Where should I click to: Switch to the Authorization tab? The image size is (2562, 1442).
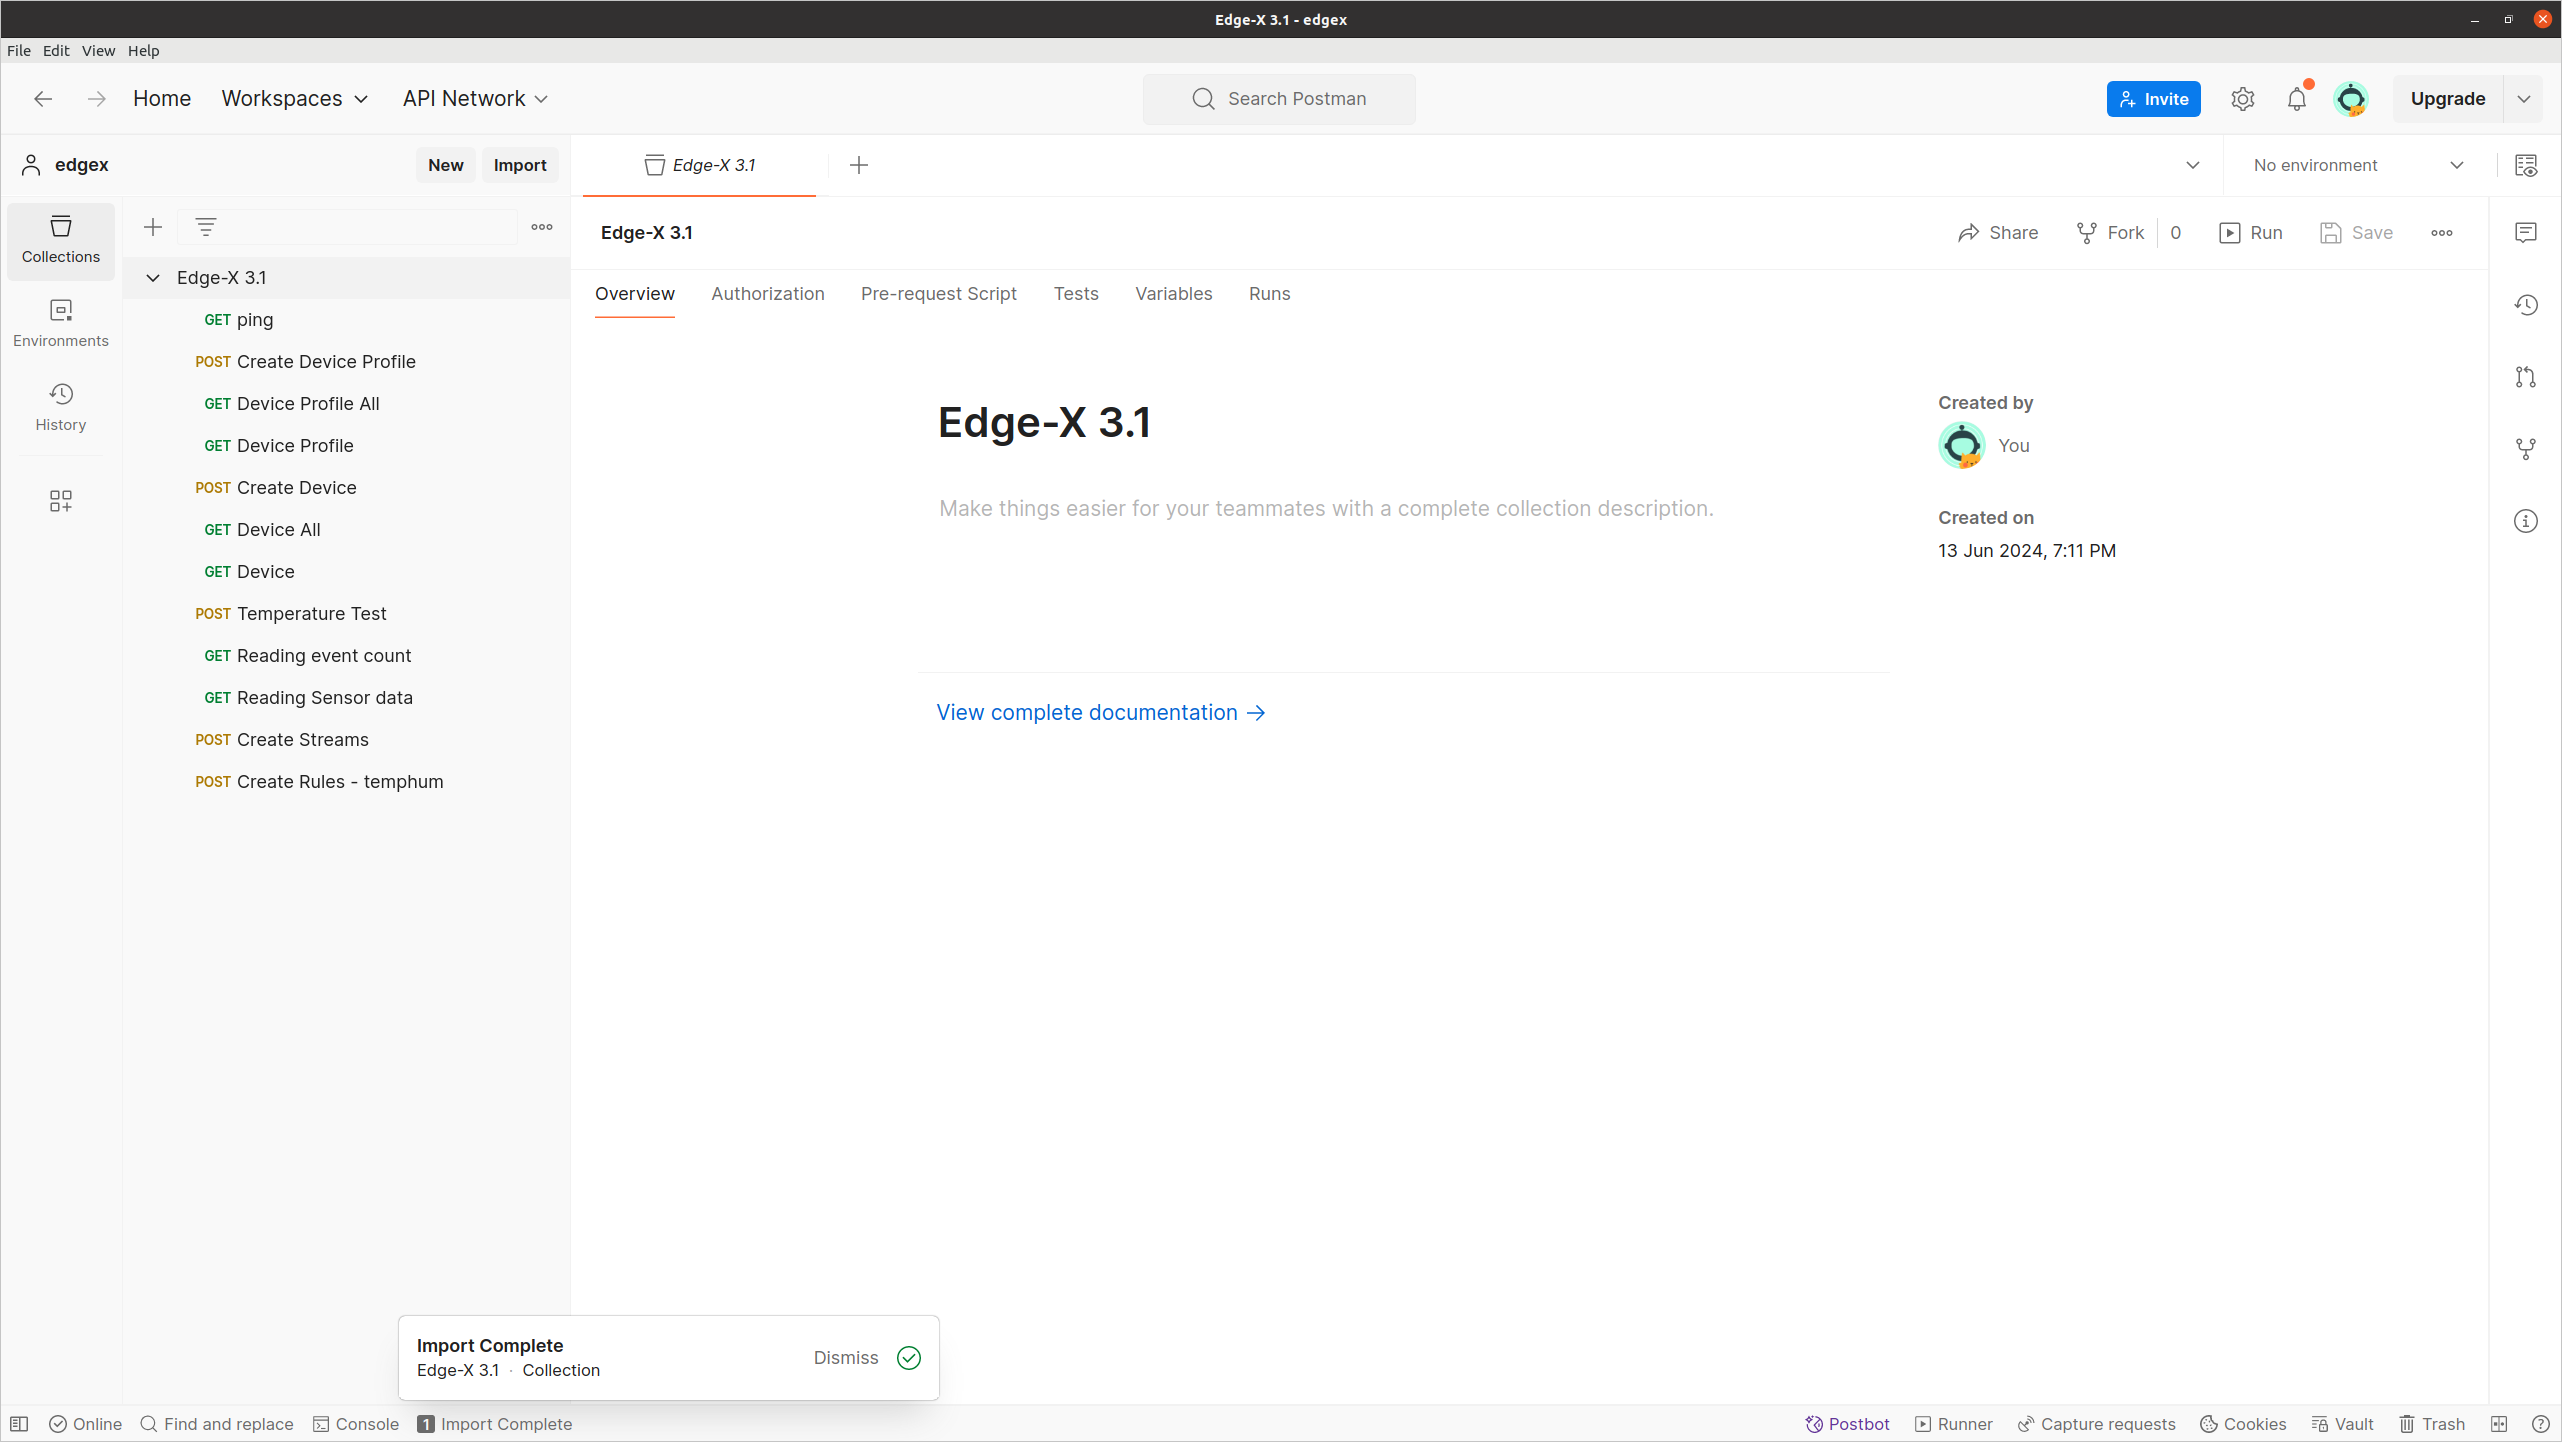coord(768,294)
